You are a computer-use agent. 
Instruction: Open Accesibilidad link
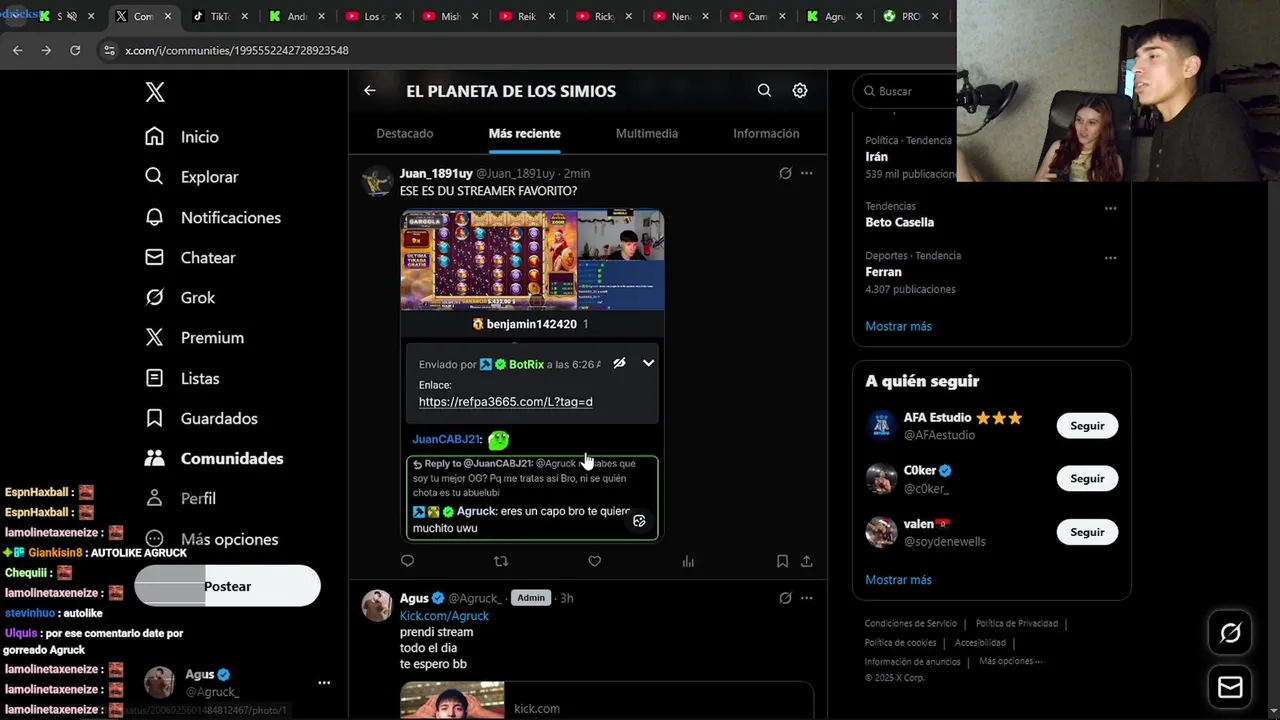tap(980, 643)
